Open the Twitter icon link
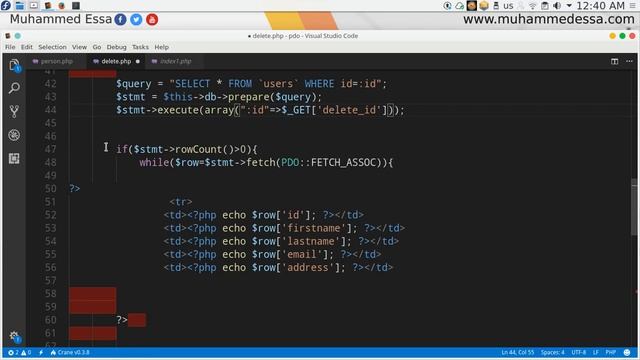This screenshot has width=640, height=360. (136, 19)
